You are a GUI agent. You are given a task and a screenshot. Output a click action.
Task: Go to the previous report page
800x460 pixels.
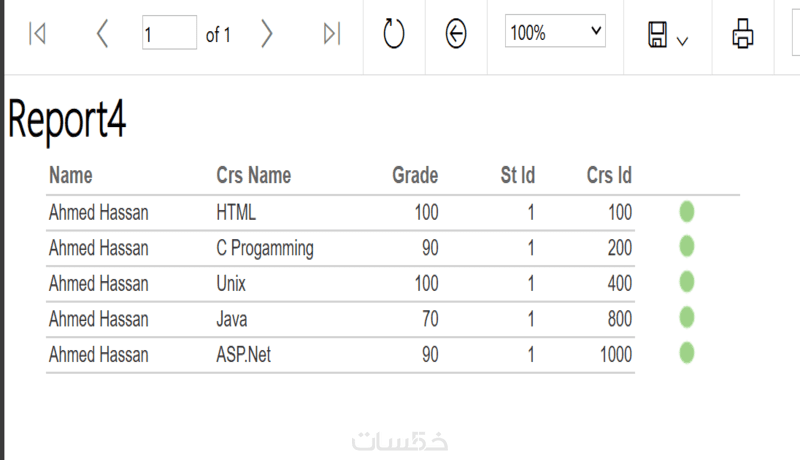(101, 34)
